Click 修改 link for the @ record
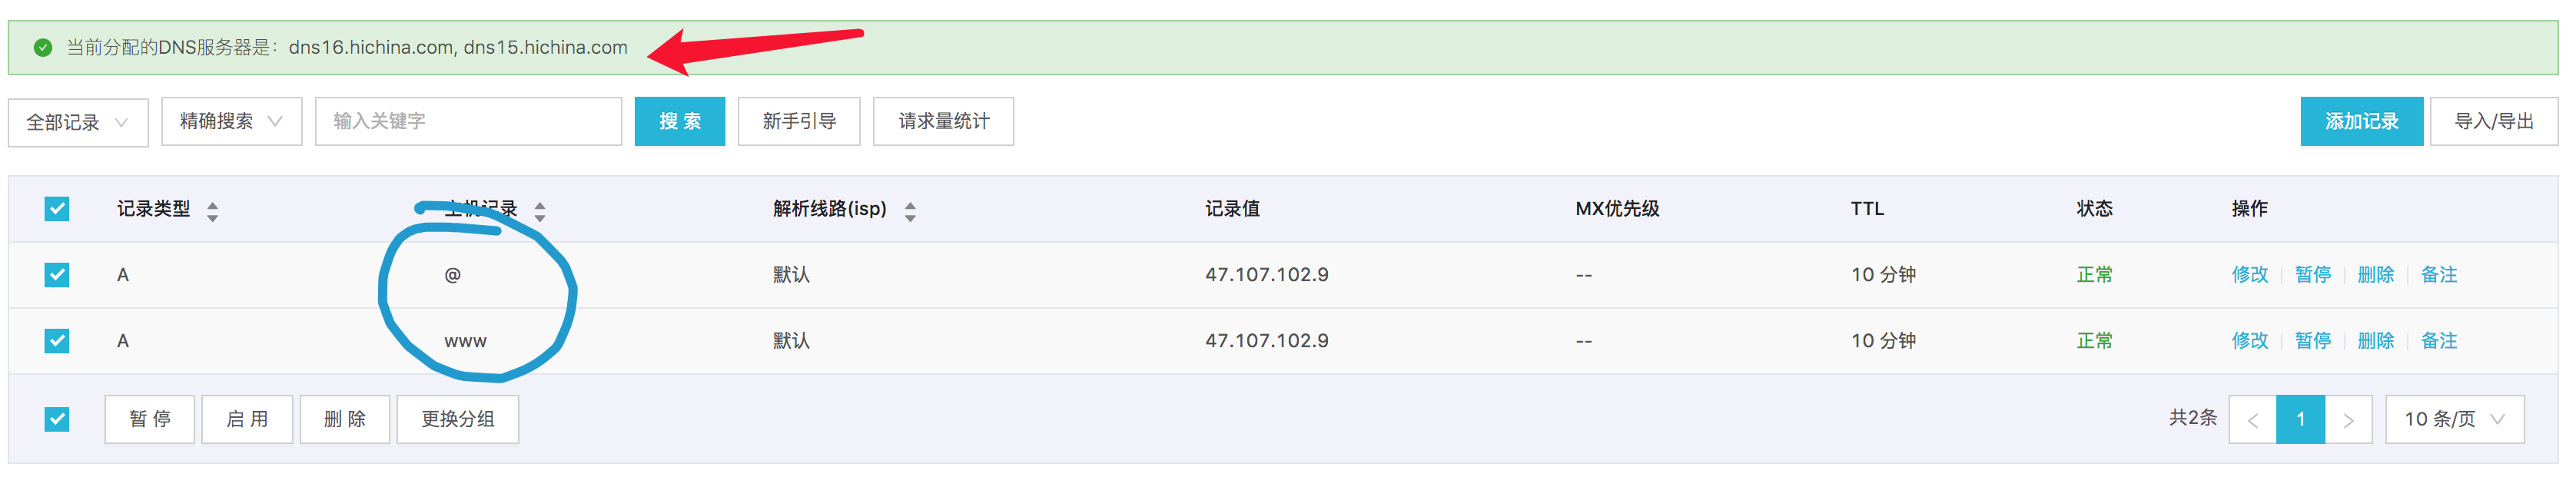 tap(2250, 275)
